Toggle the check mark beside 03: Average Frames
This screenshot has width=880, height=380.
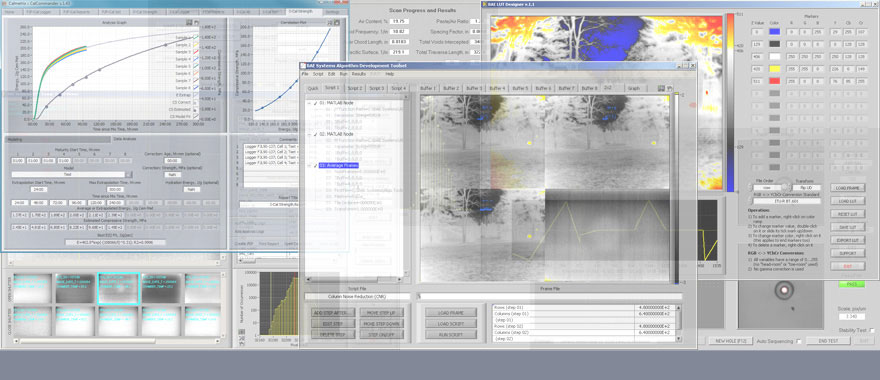[x=316, y=166]
